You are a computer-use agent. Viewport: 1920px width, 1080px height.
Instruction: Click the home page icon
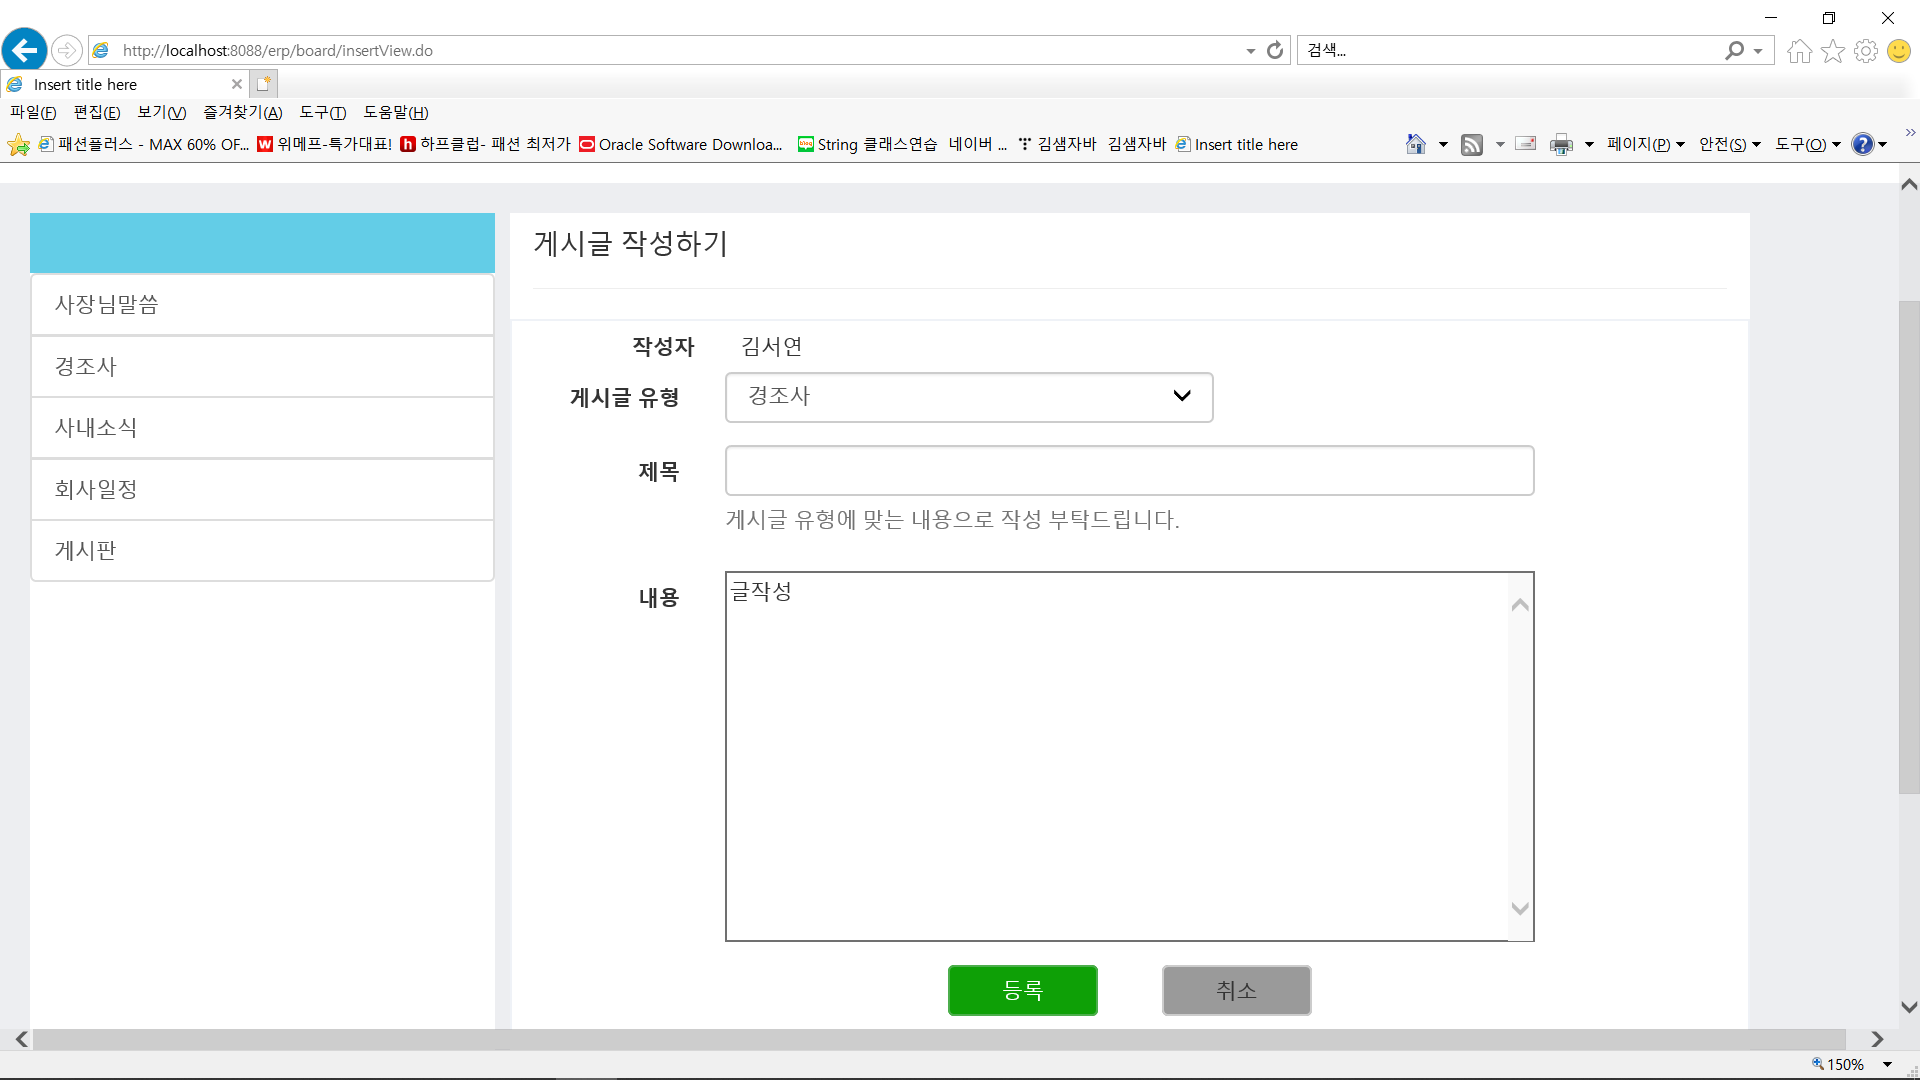click(1799, 51)
